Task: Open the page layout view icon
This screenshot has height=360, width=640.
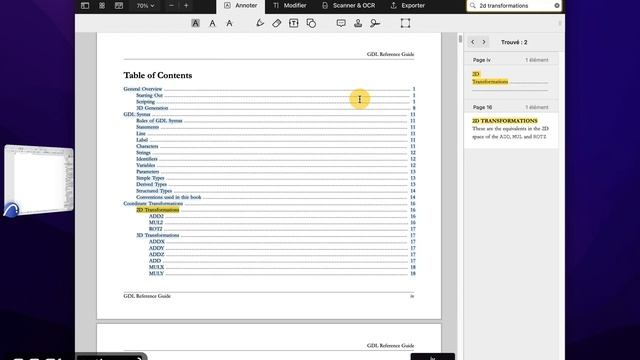Action: tap(119, 6)
